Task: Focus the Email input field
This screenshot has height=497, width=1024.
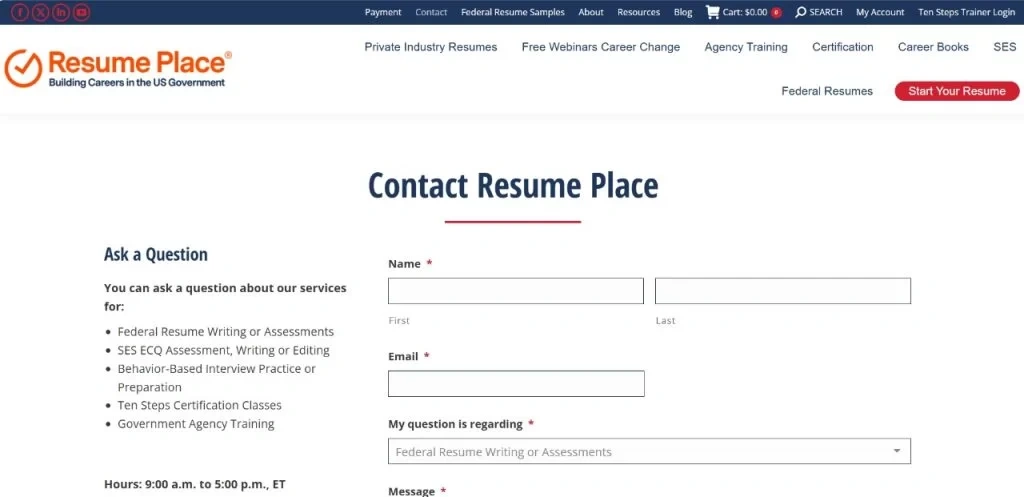Action: pyautogui.click(x=516, y=383)
